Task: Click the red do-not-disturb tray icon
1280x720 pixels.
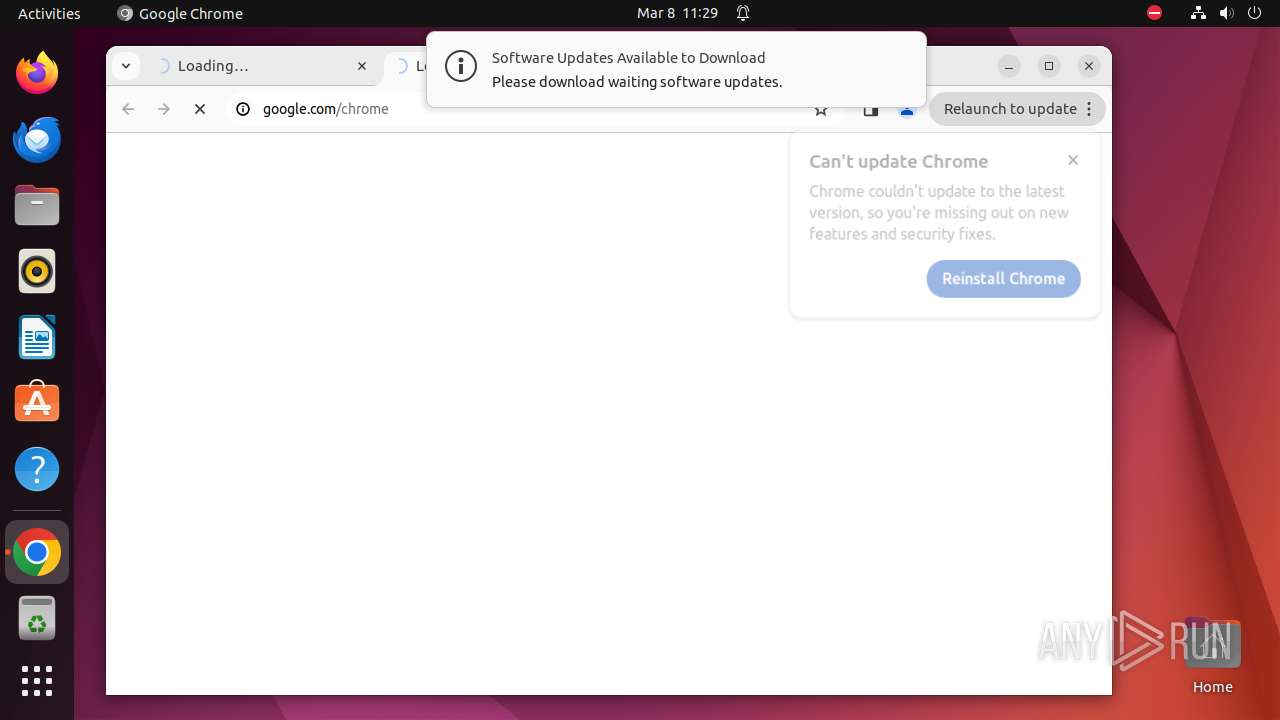Action: 1154,13
